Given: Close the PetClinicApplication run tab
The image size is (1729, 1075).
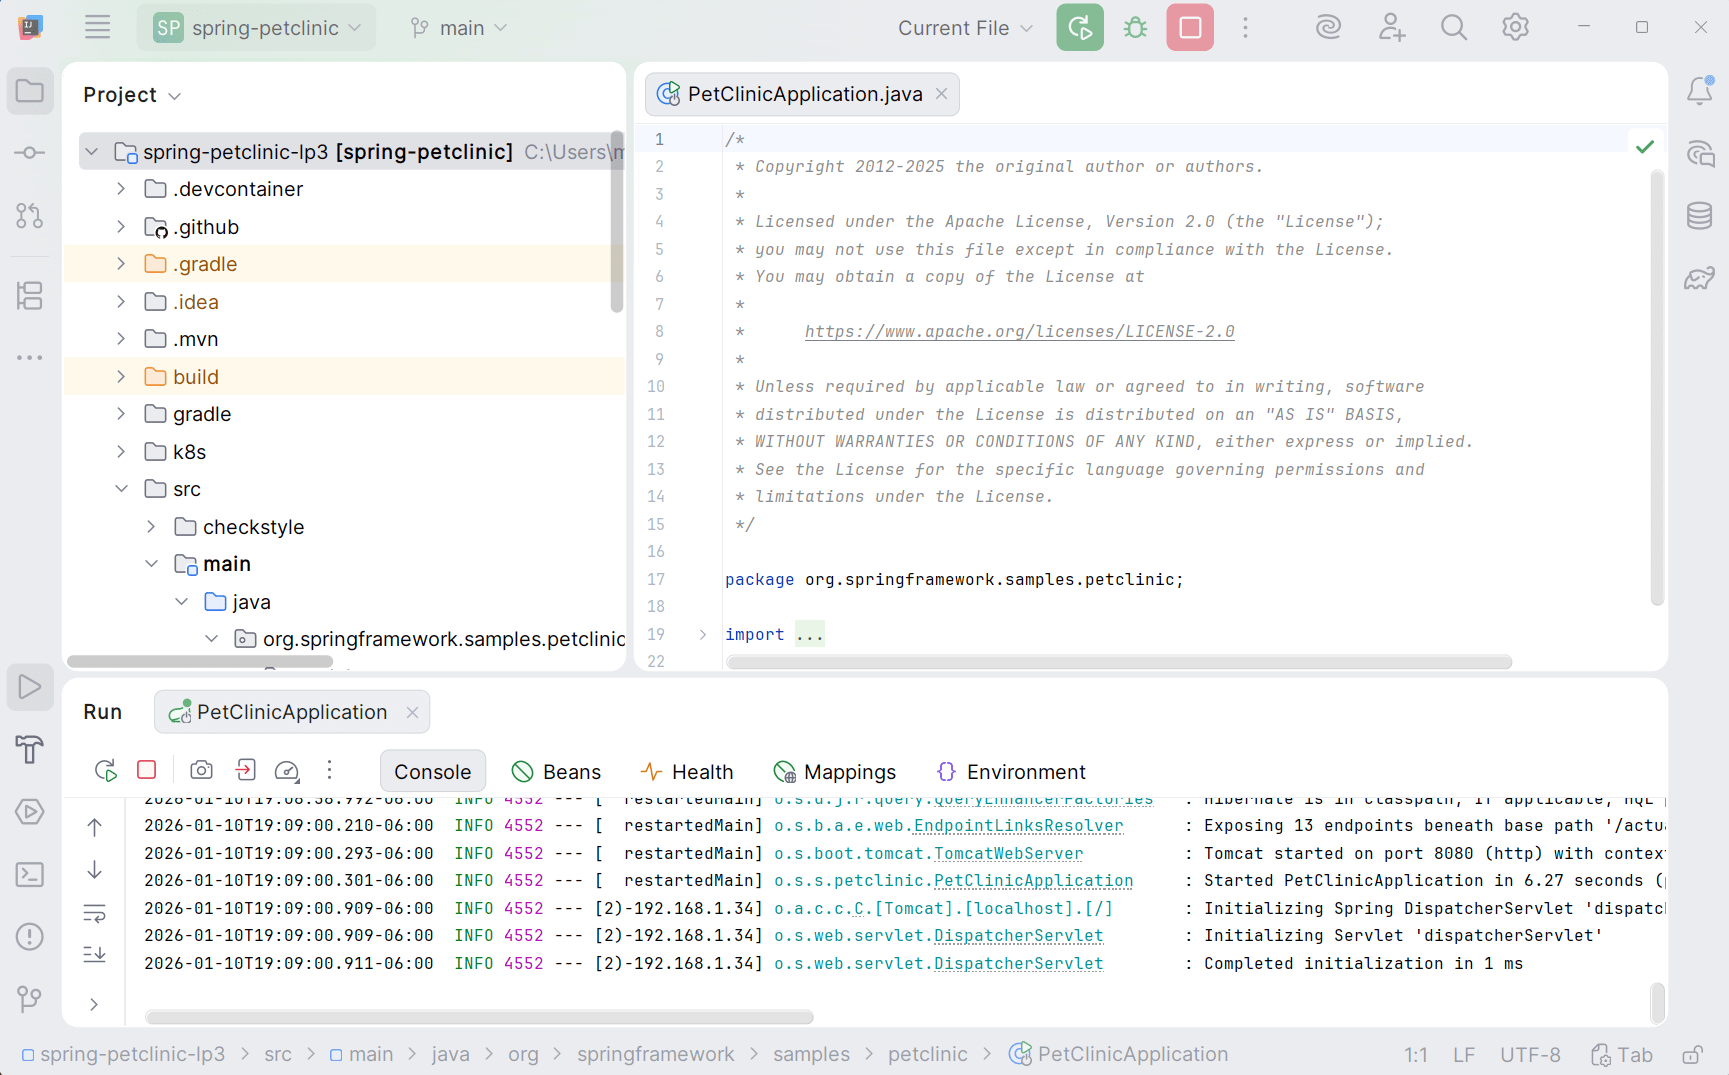Looking at the screenshot, I should point(412,712).
